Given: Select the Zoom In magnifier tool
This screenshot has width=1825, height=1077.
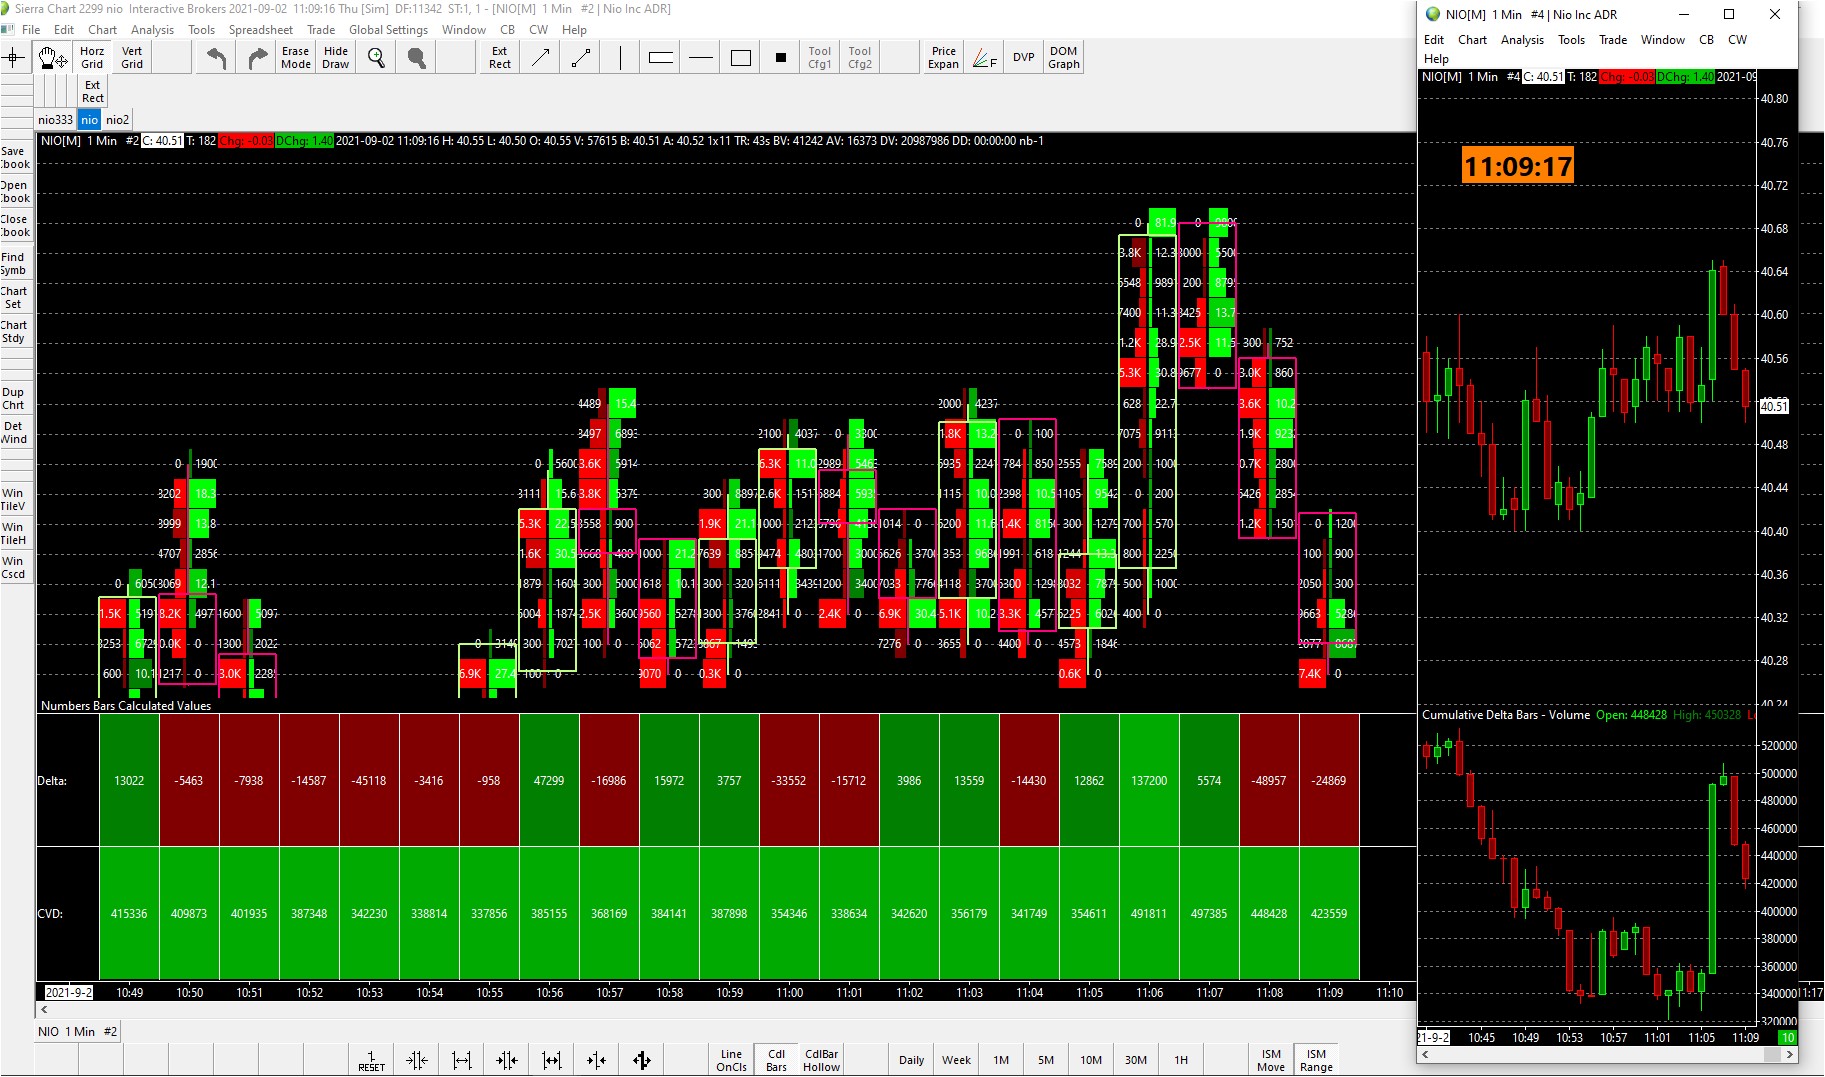Looking at the screenshot, I should pos(376,58).
